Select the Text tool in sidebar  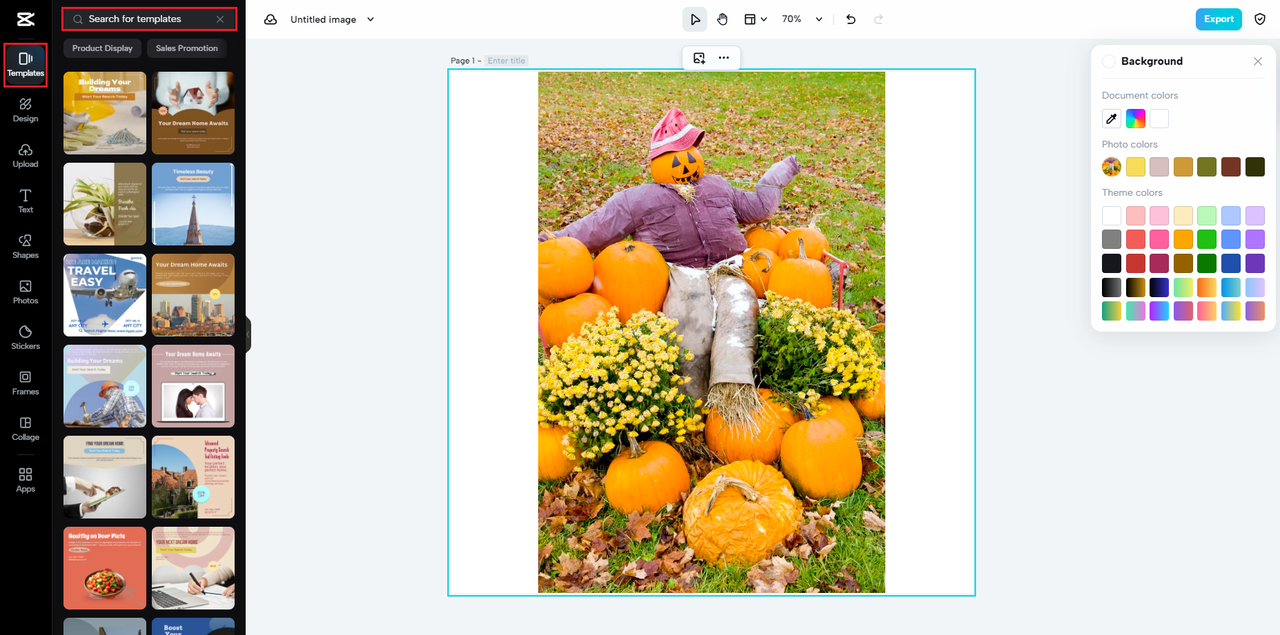25,201
